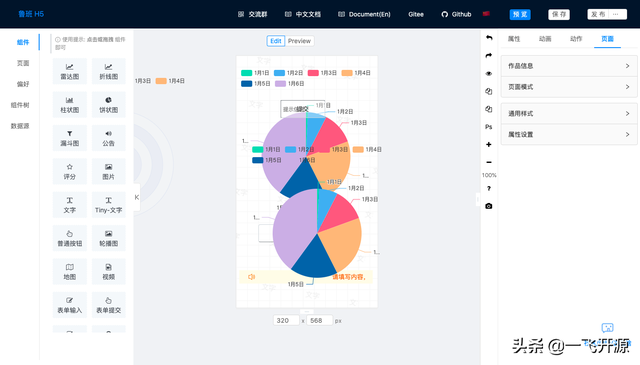Select 数据源 in the left sidebar
Viewport: 640px width, 365px height.
tap(20, 126)
